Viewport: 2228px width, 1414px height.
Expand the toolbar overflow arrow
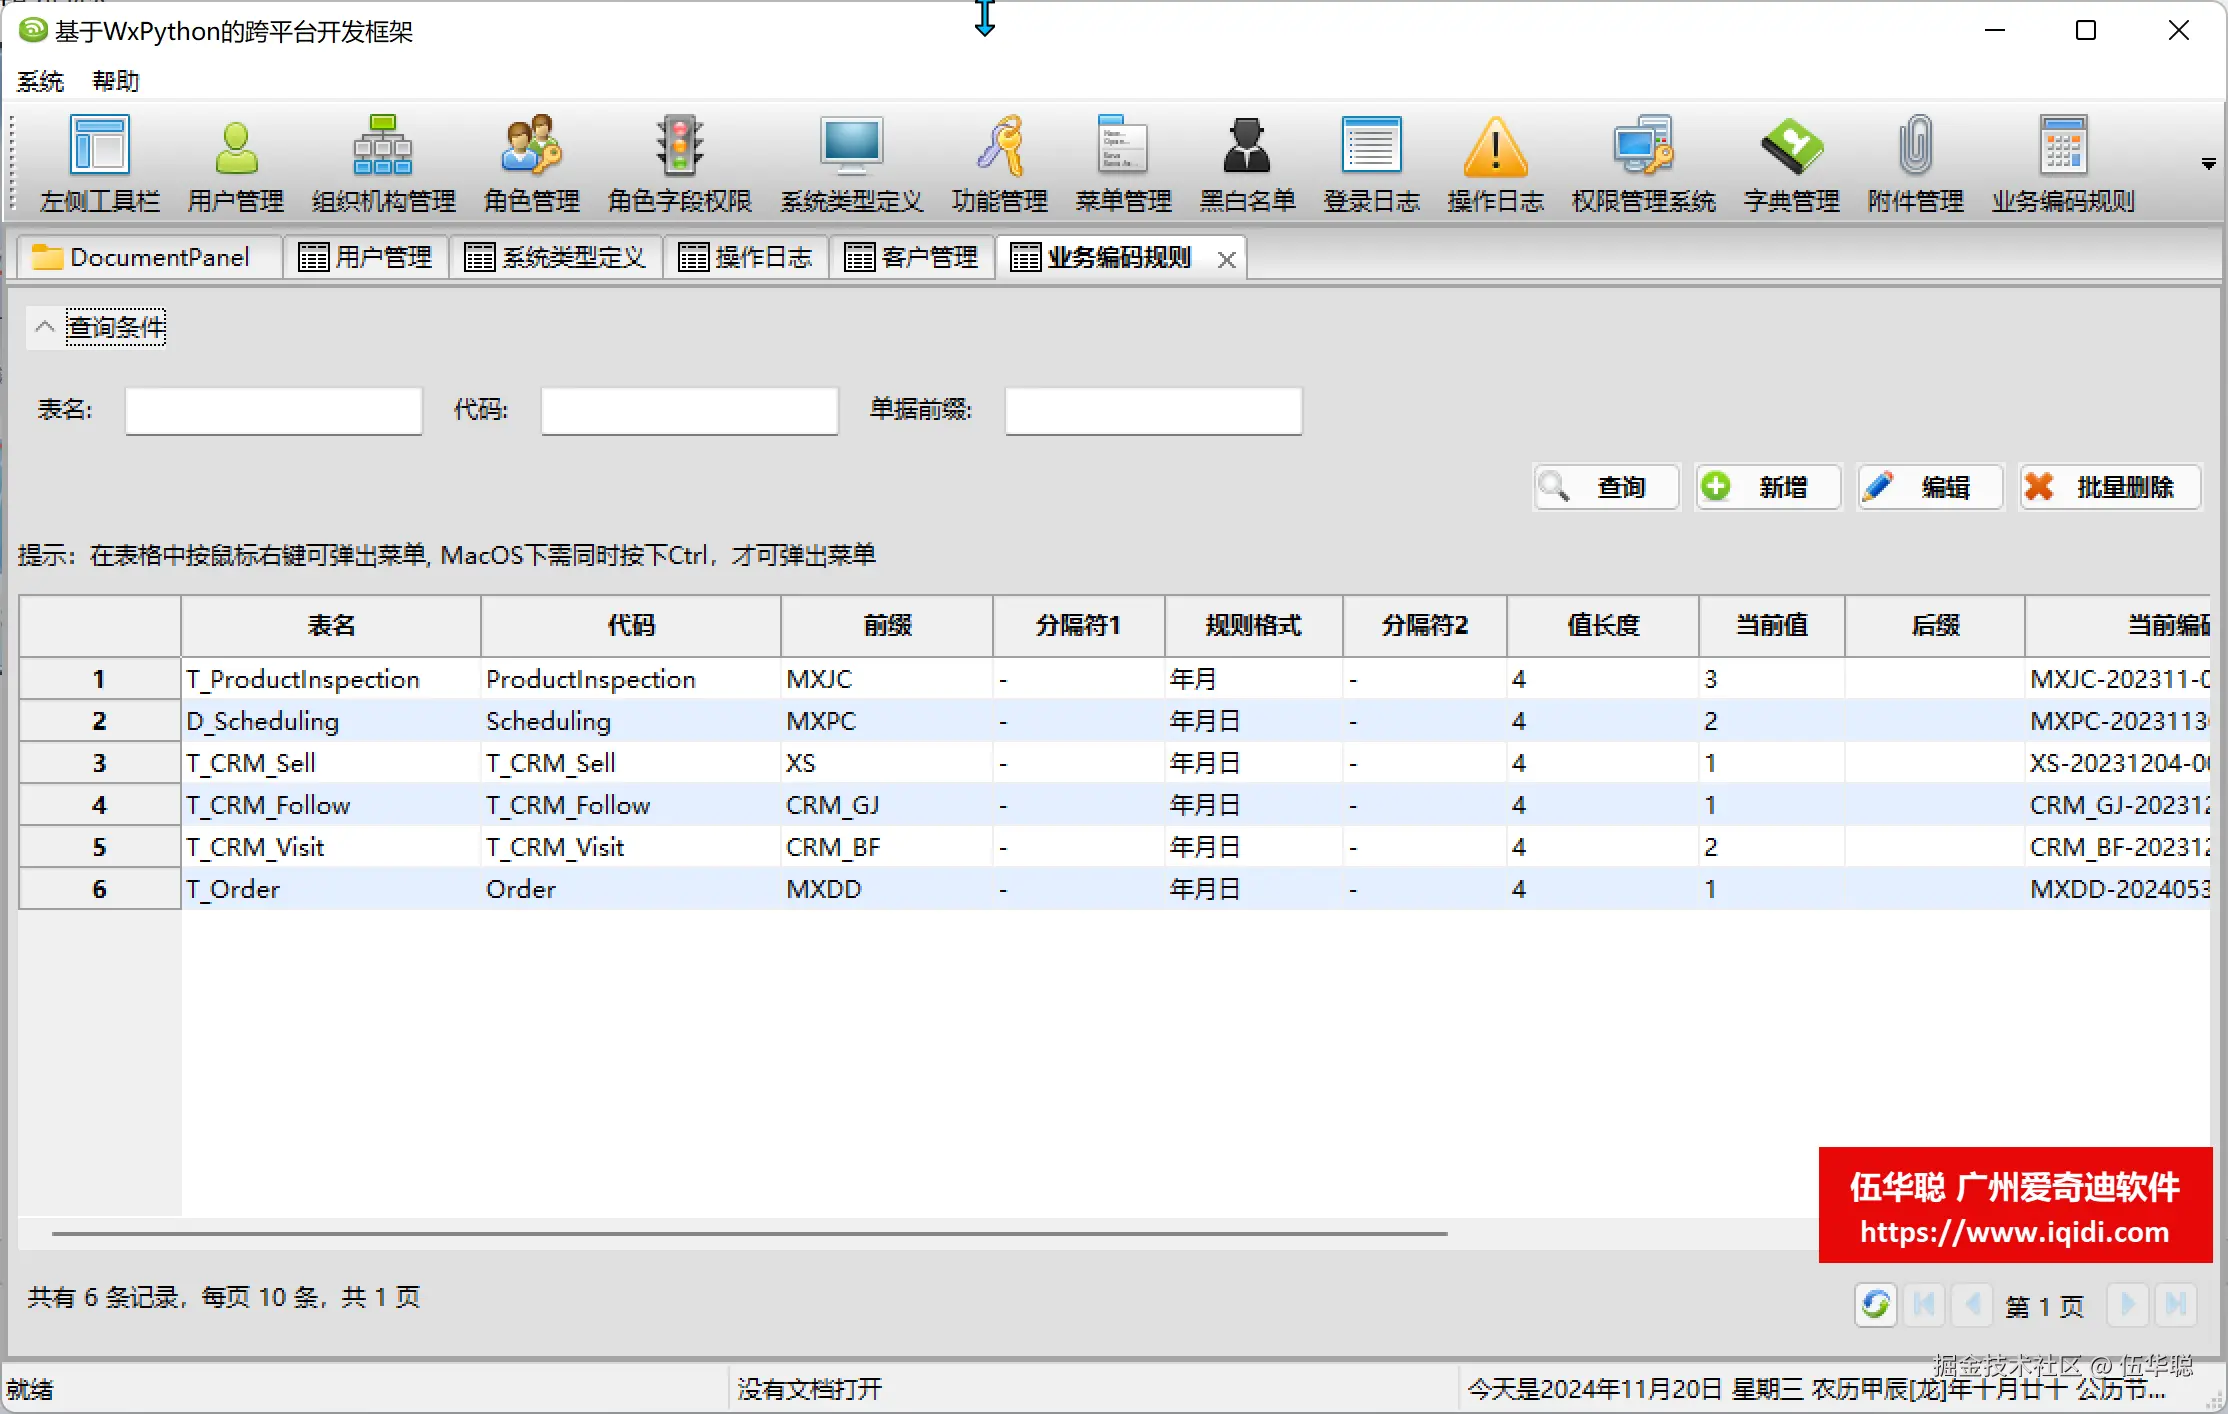click(x=2208, y=164)
